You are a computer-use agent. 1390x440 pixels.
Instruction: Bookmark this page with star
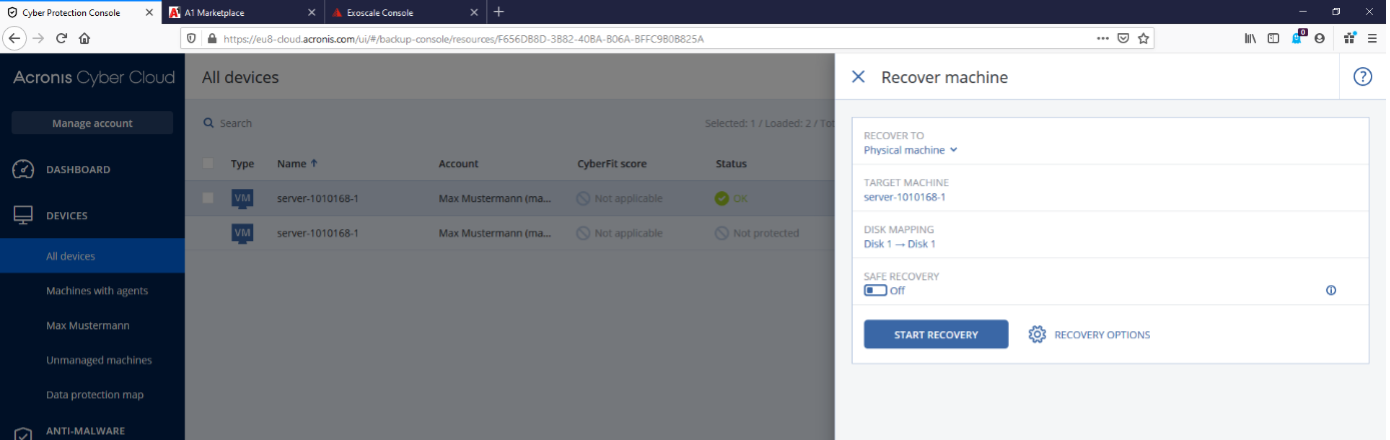(1143, 38)
